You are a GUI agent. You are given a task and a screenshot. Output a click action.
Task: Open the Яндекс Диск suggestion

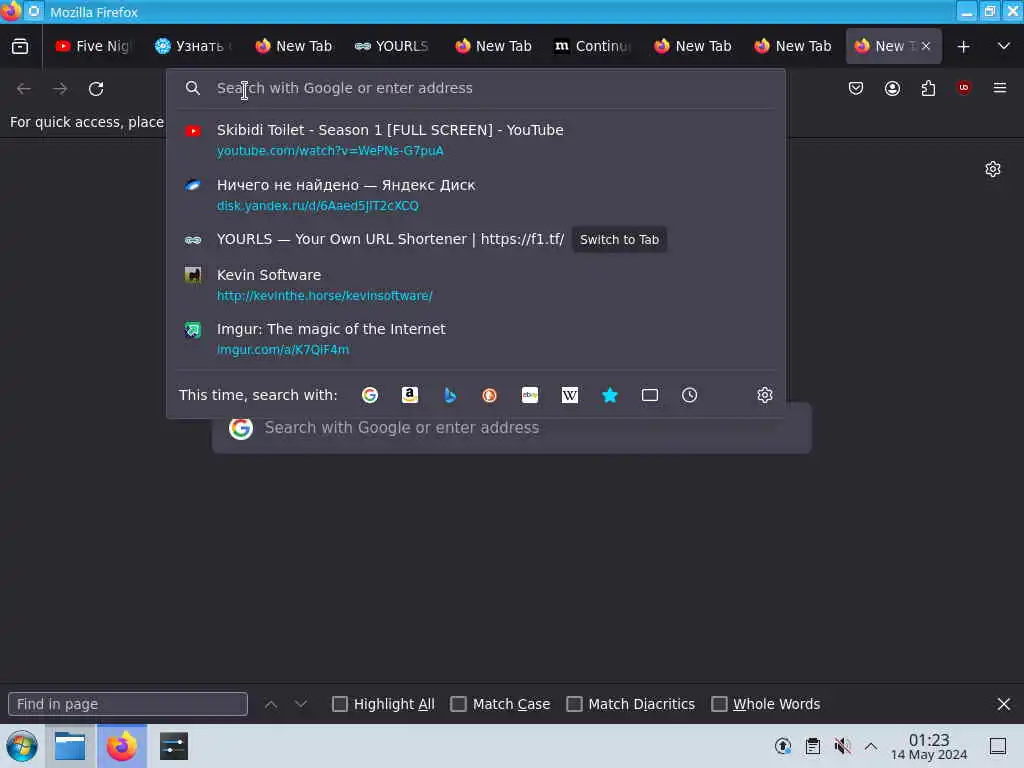(x=475, y=195)
